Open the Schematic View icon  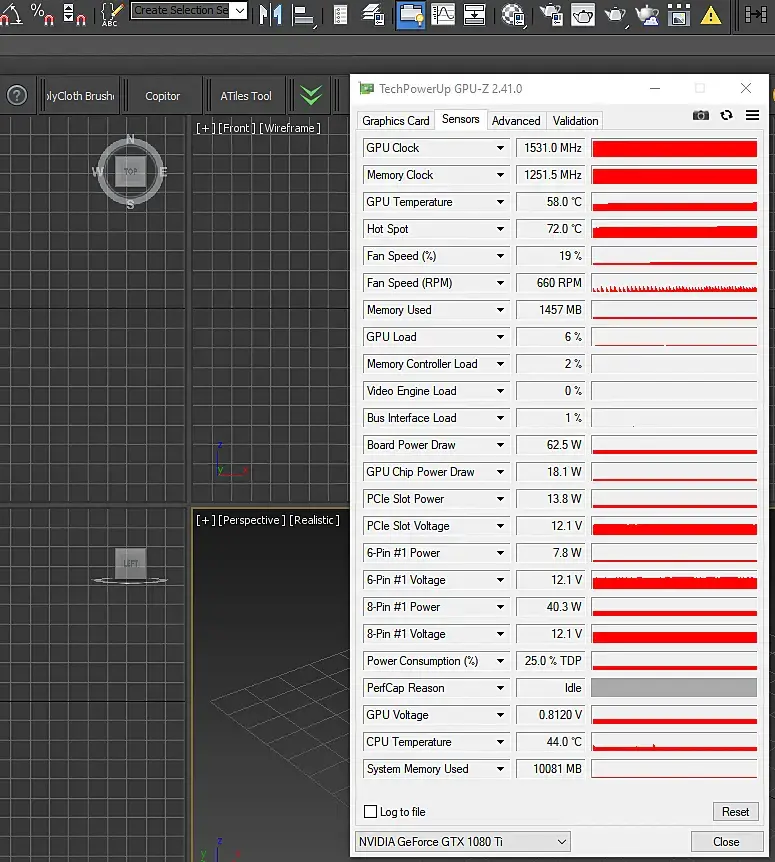474,14
